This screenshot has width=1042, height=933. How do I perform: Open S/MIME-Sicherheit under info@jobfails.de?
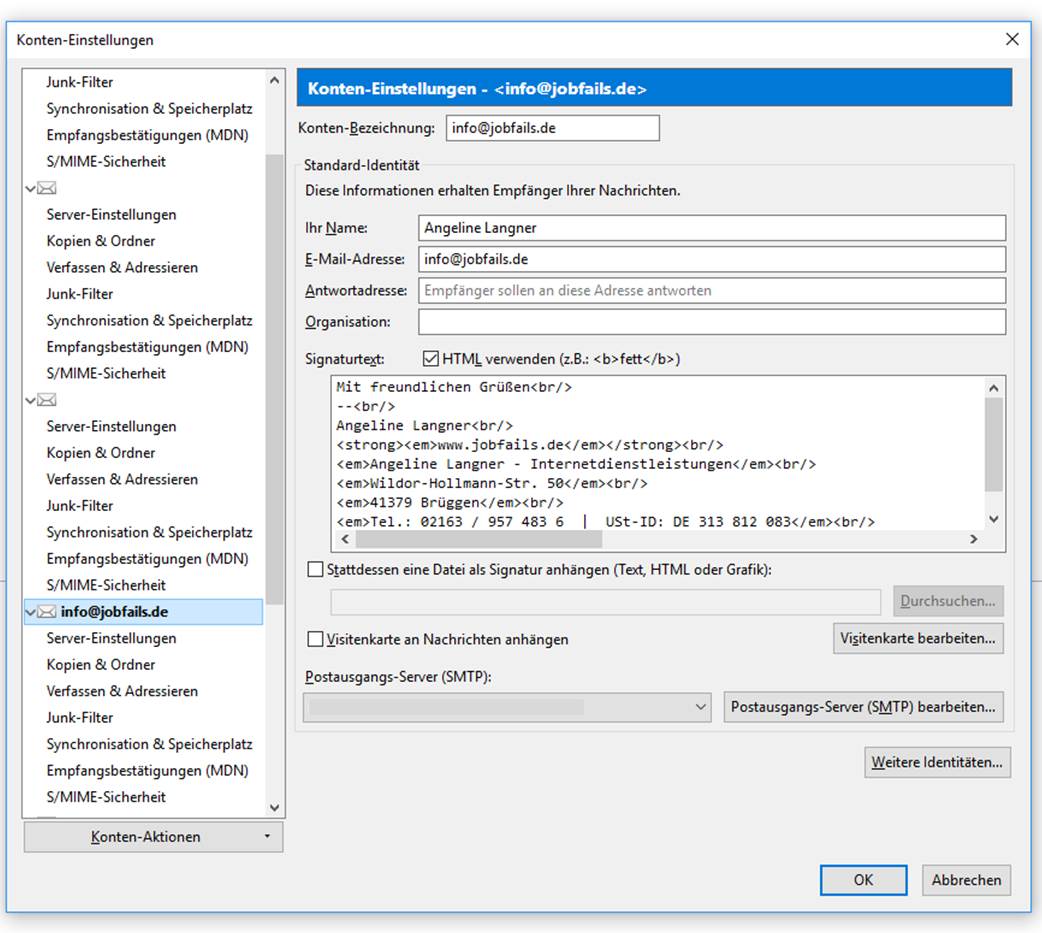click(x=106, y=797)
